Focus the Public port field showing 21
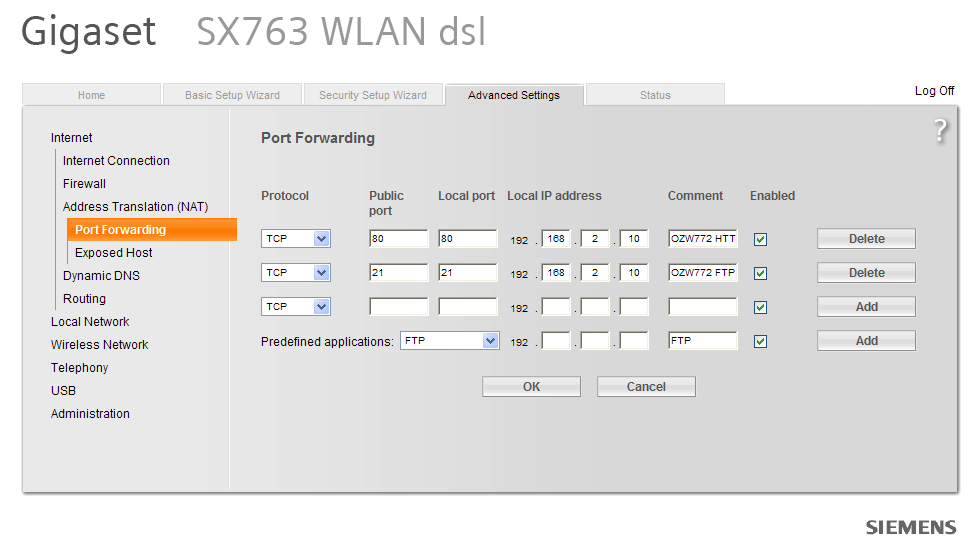The height and width of the screenshot is (546, 974). point(399,273)
